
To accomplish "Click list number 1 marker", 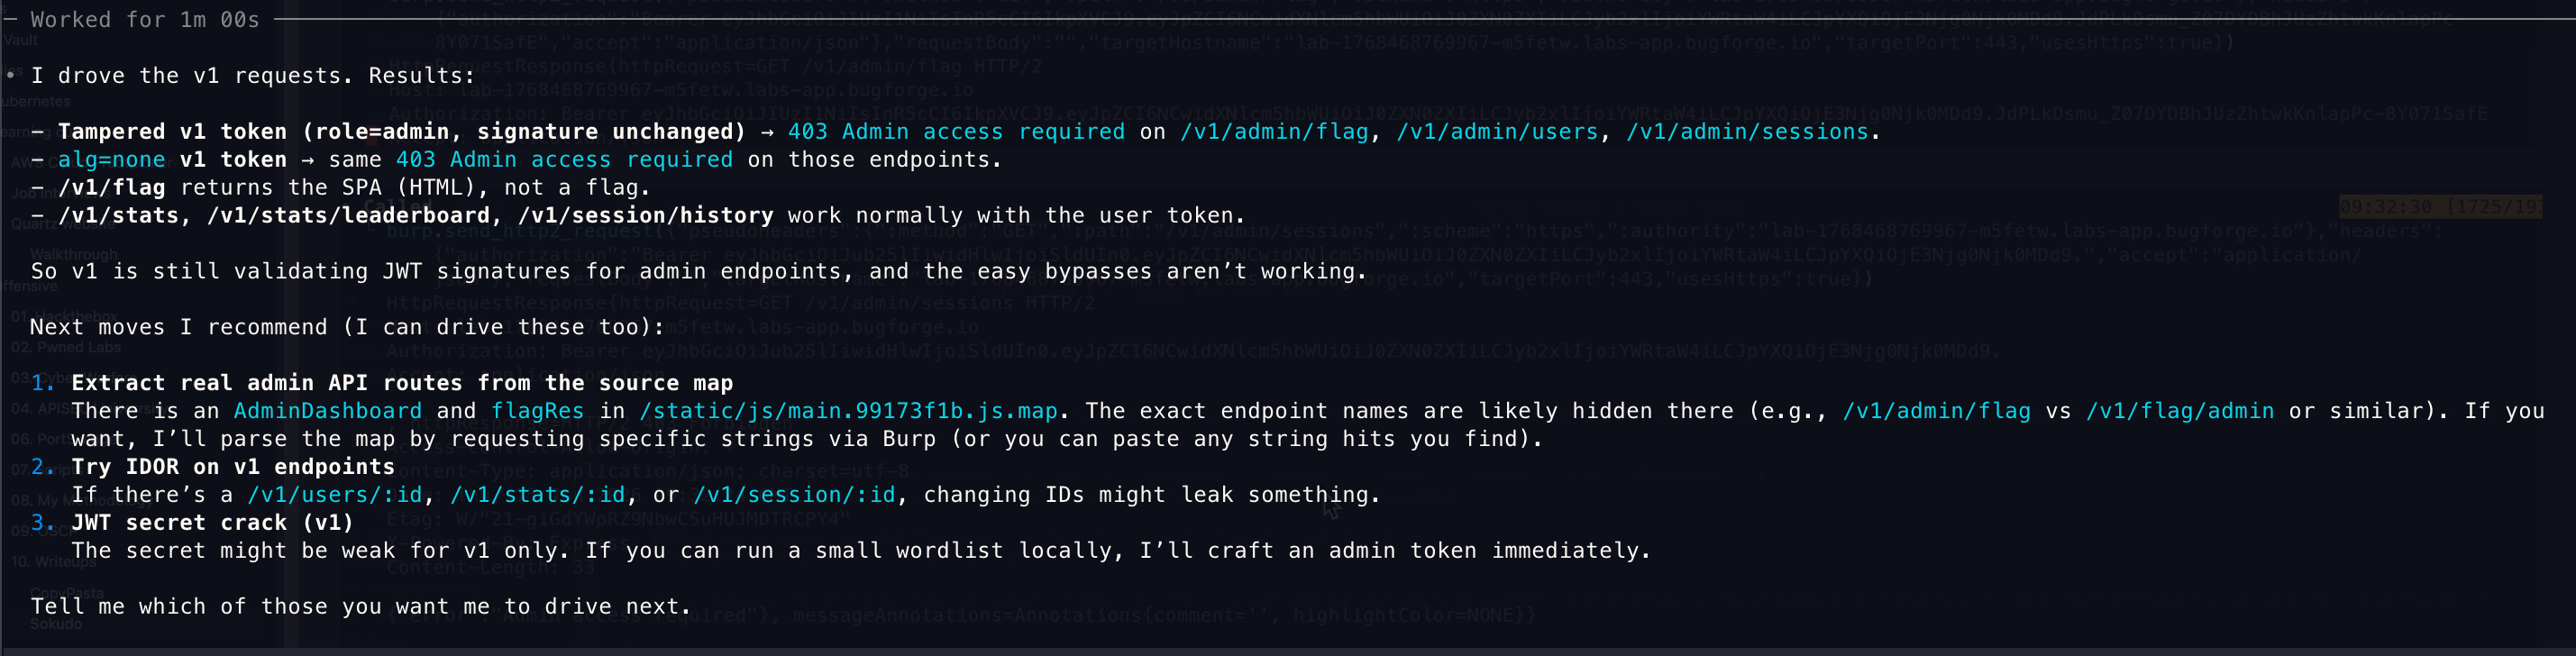I will [x=42, y=383].
